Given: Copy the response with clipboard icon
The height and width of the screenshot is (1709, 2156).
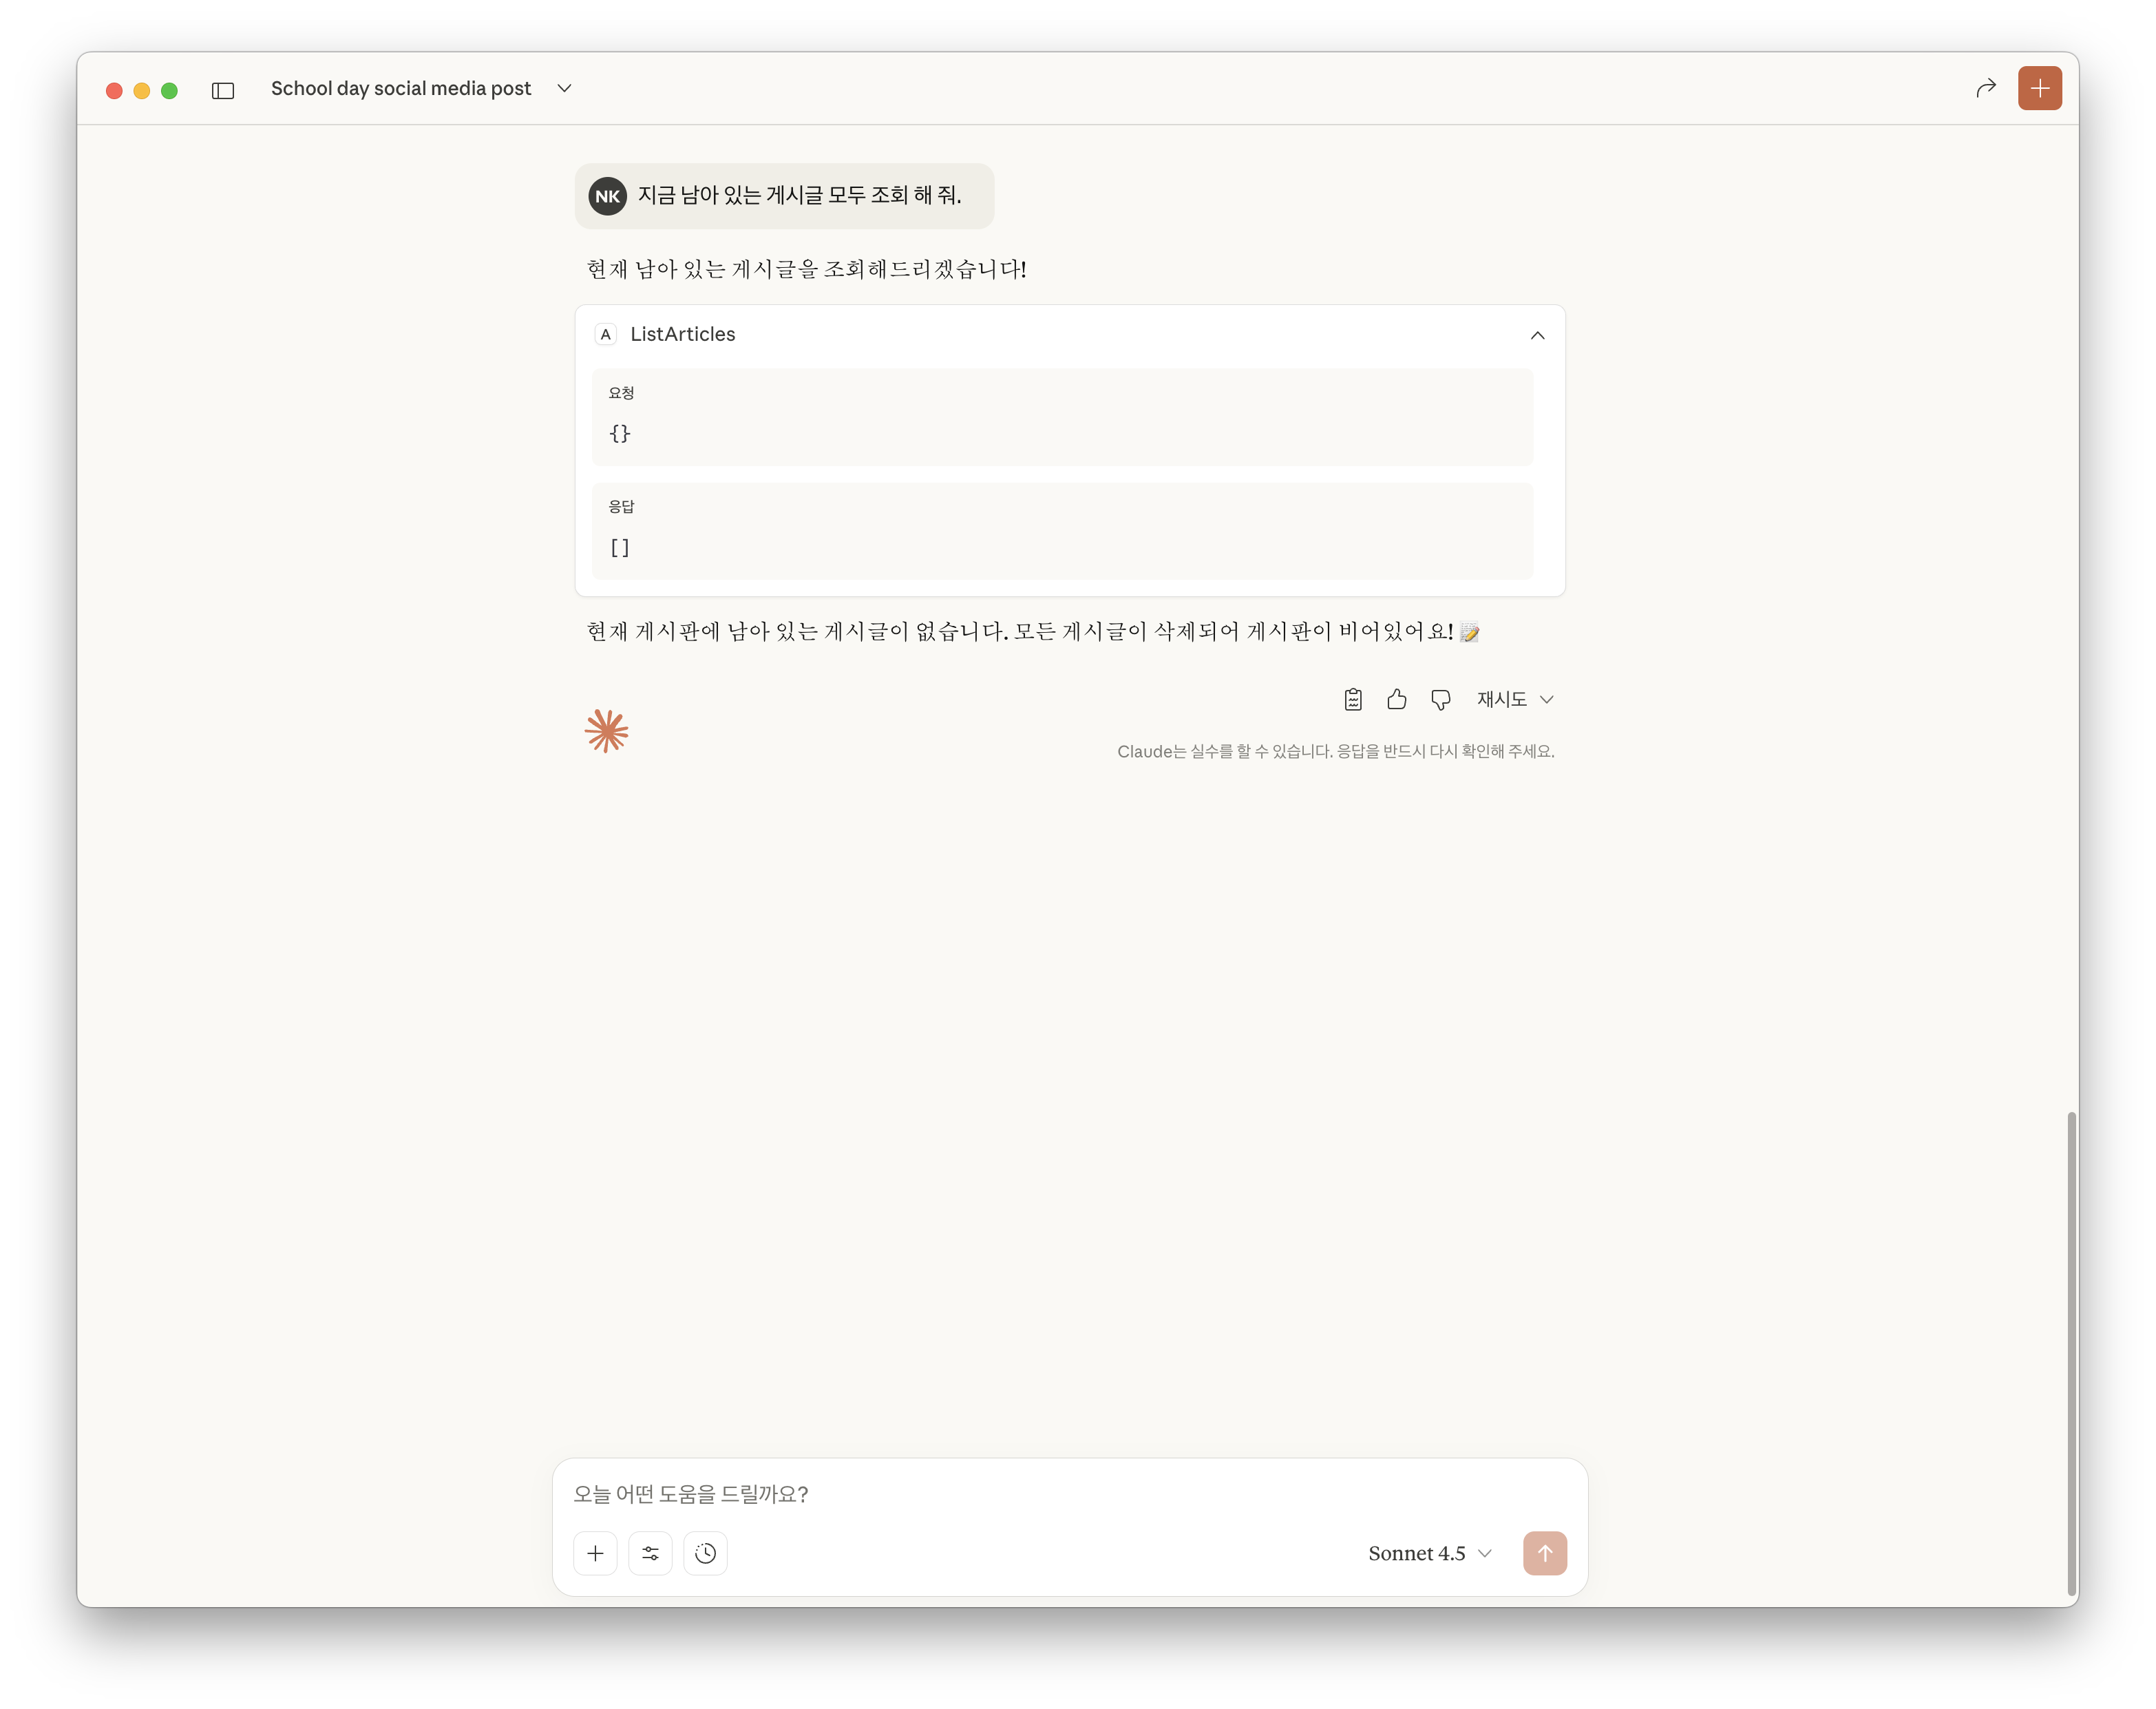Looking at the screenshot, I should point(1353,699).
